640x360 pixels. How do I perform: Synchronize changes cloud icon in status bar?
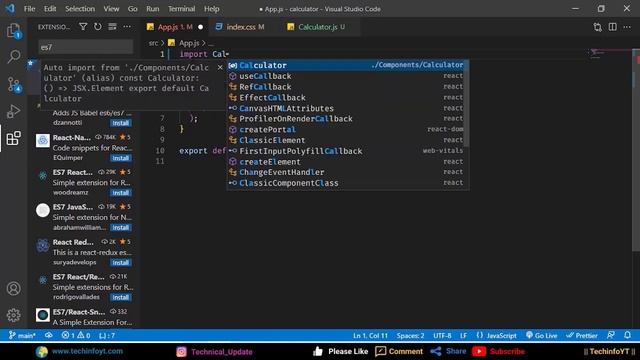point(49,336)
